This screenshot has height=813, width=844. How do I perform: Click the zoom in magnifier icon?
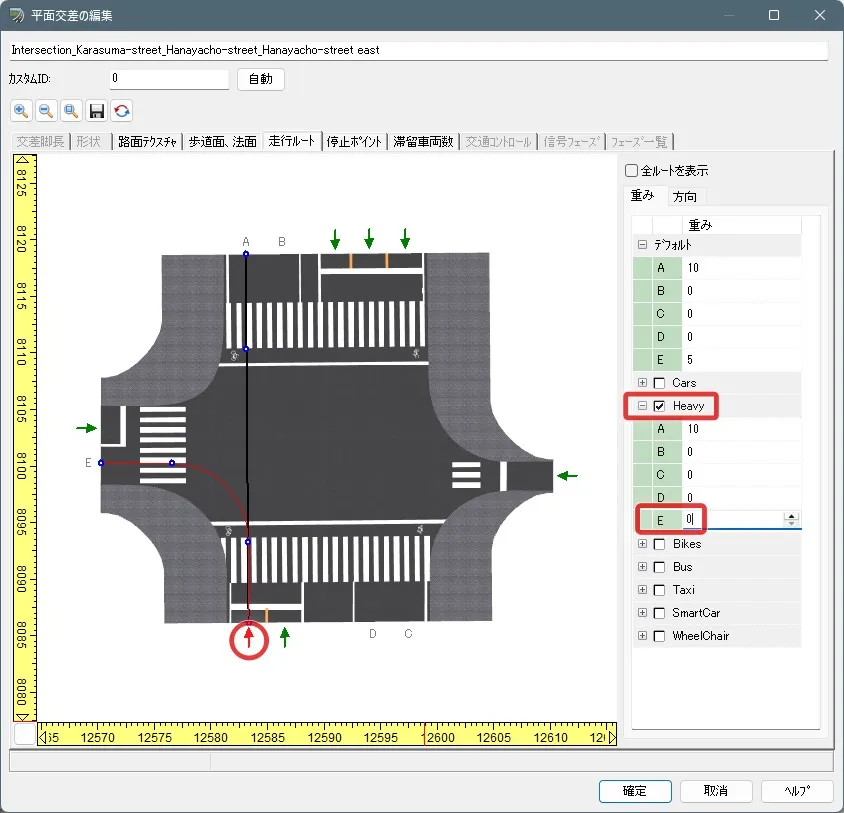(22, 111)
